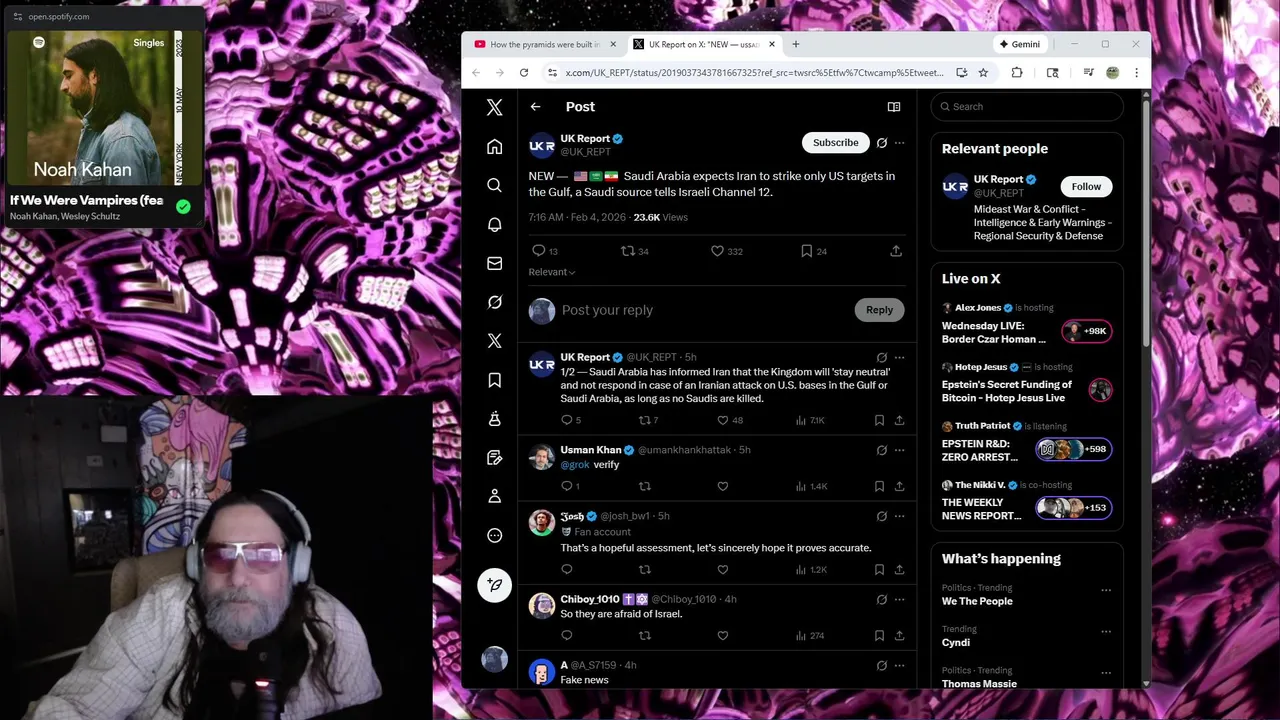Bookmark this page with the star icon
The width and height of the screenshot is (1280, 720).
(x=983, y=72)
